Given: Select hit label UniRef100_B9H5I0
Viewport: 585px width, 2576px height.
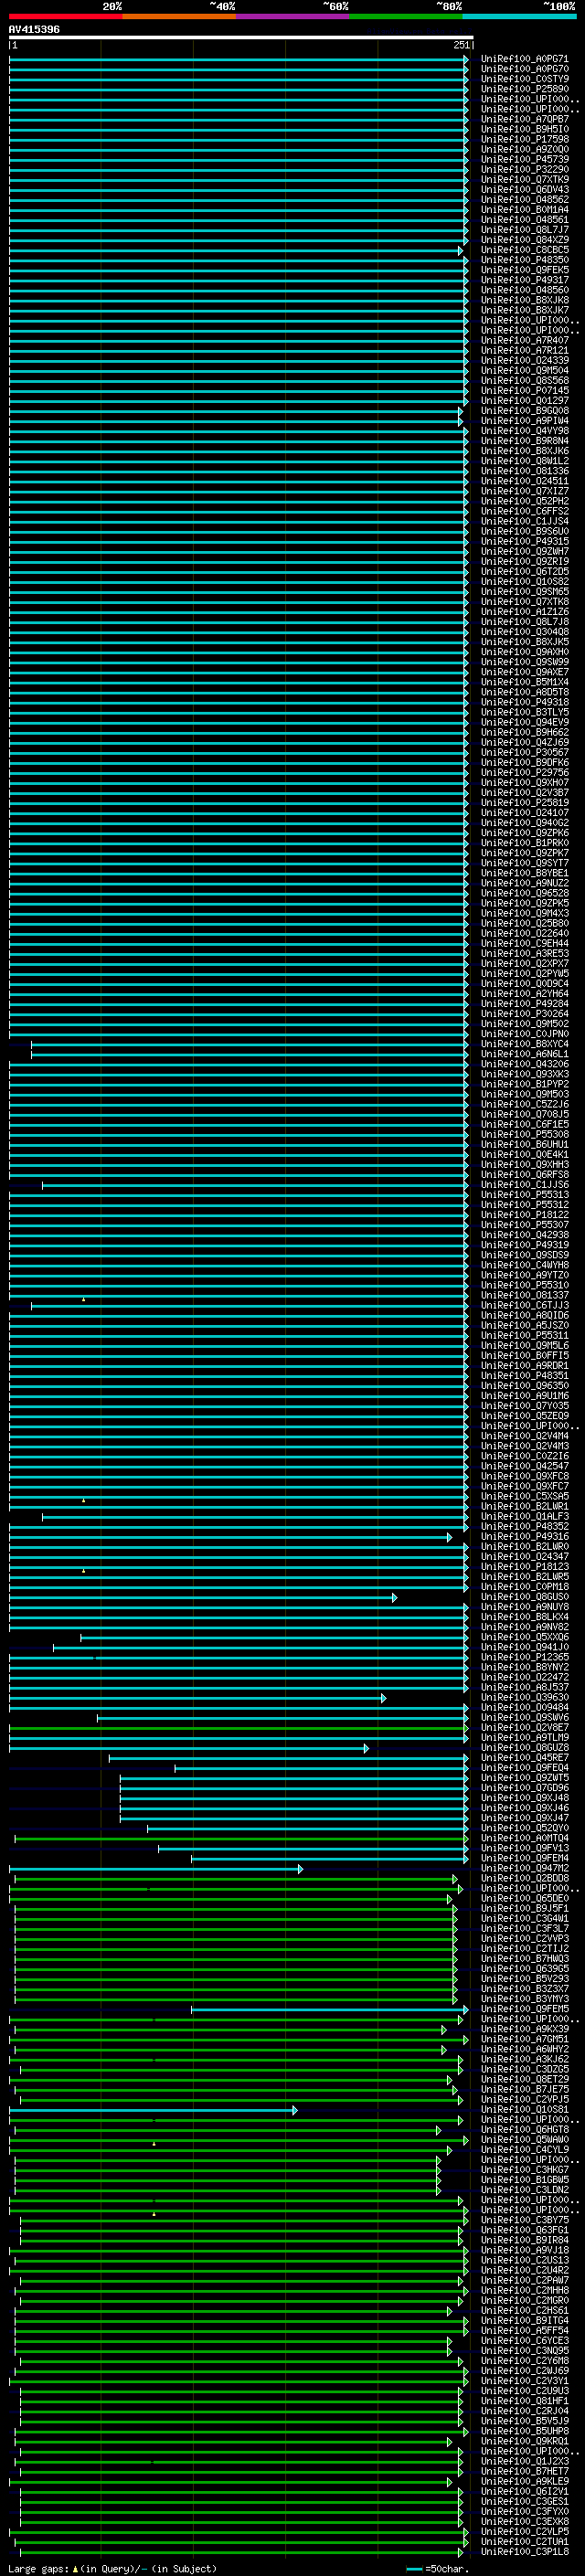Looking at the screenshot, I should pos(524,129).
